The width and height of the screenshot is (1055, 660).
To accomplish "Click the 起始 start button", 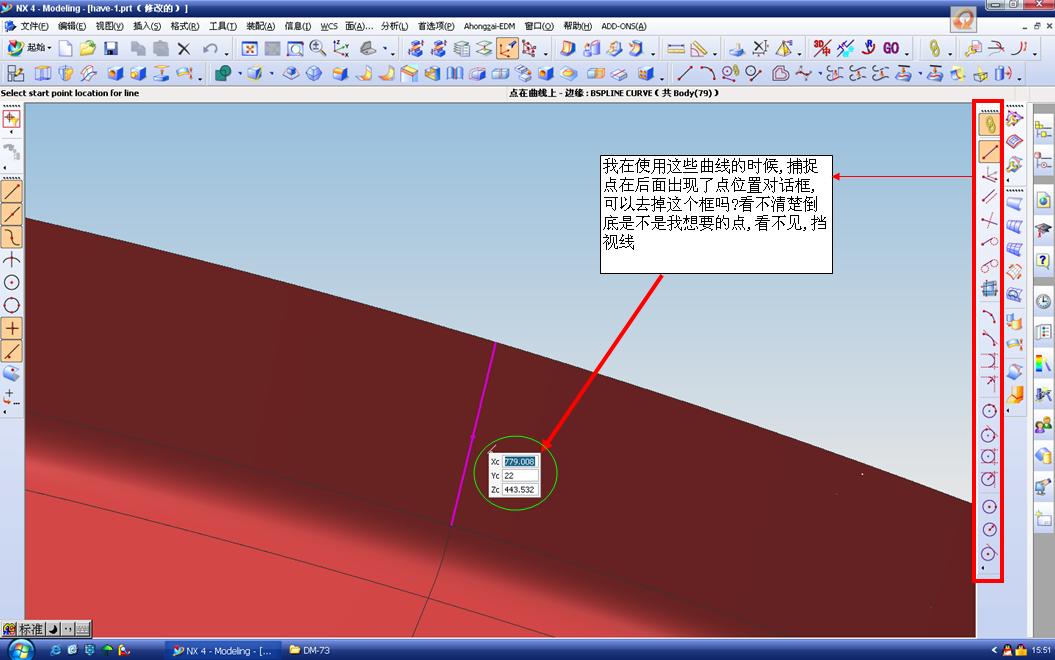I will 28,48.
